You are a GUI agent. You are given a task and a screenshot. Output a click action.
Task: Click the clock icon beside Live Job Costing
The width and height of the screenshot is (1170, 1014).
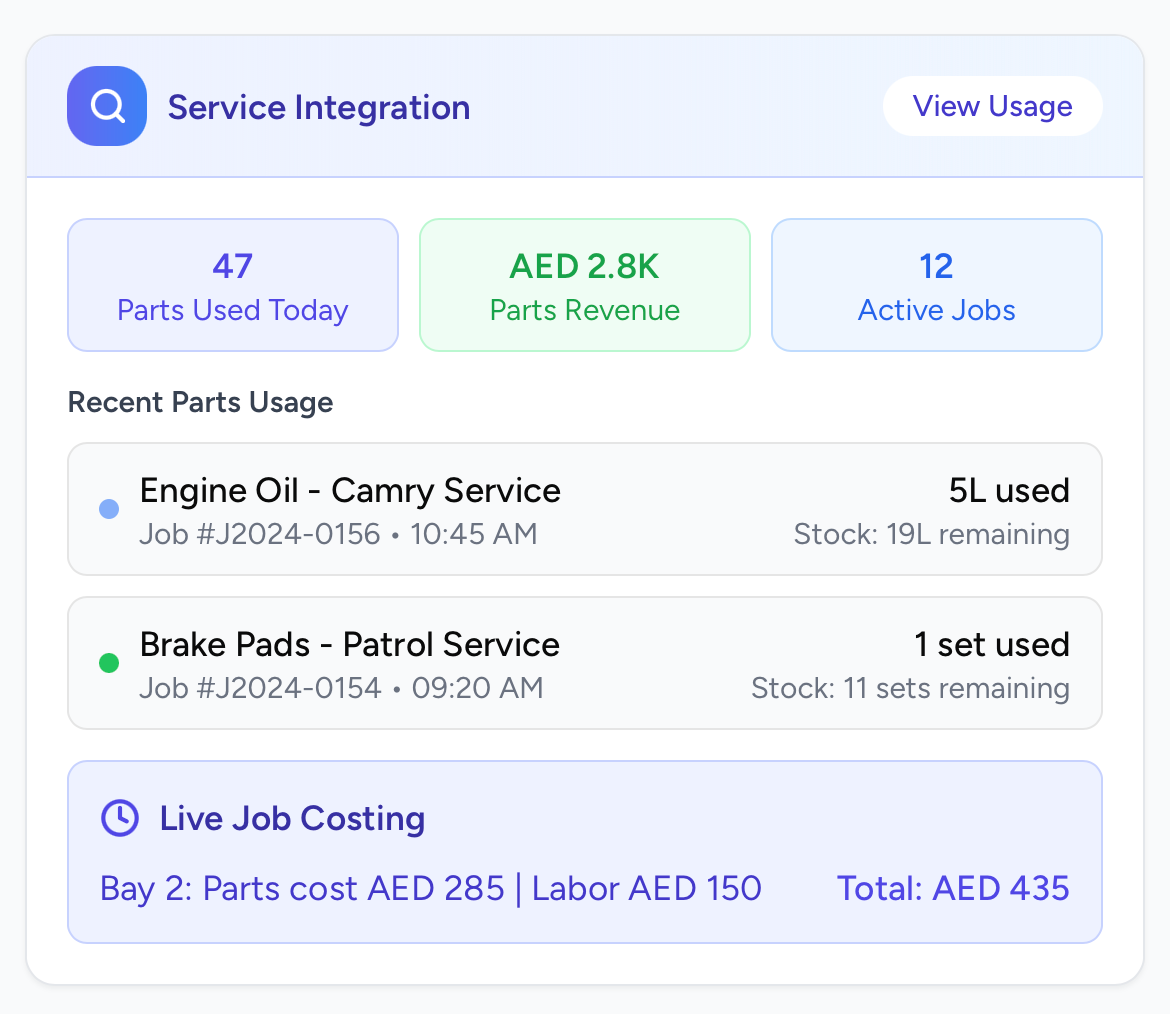tap(120, 818)
